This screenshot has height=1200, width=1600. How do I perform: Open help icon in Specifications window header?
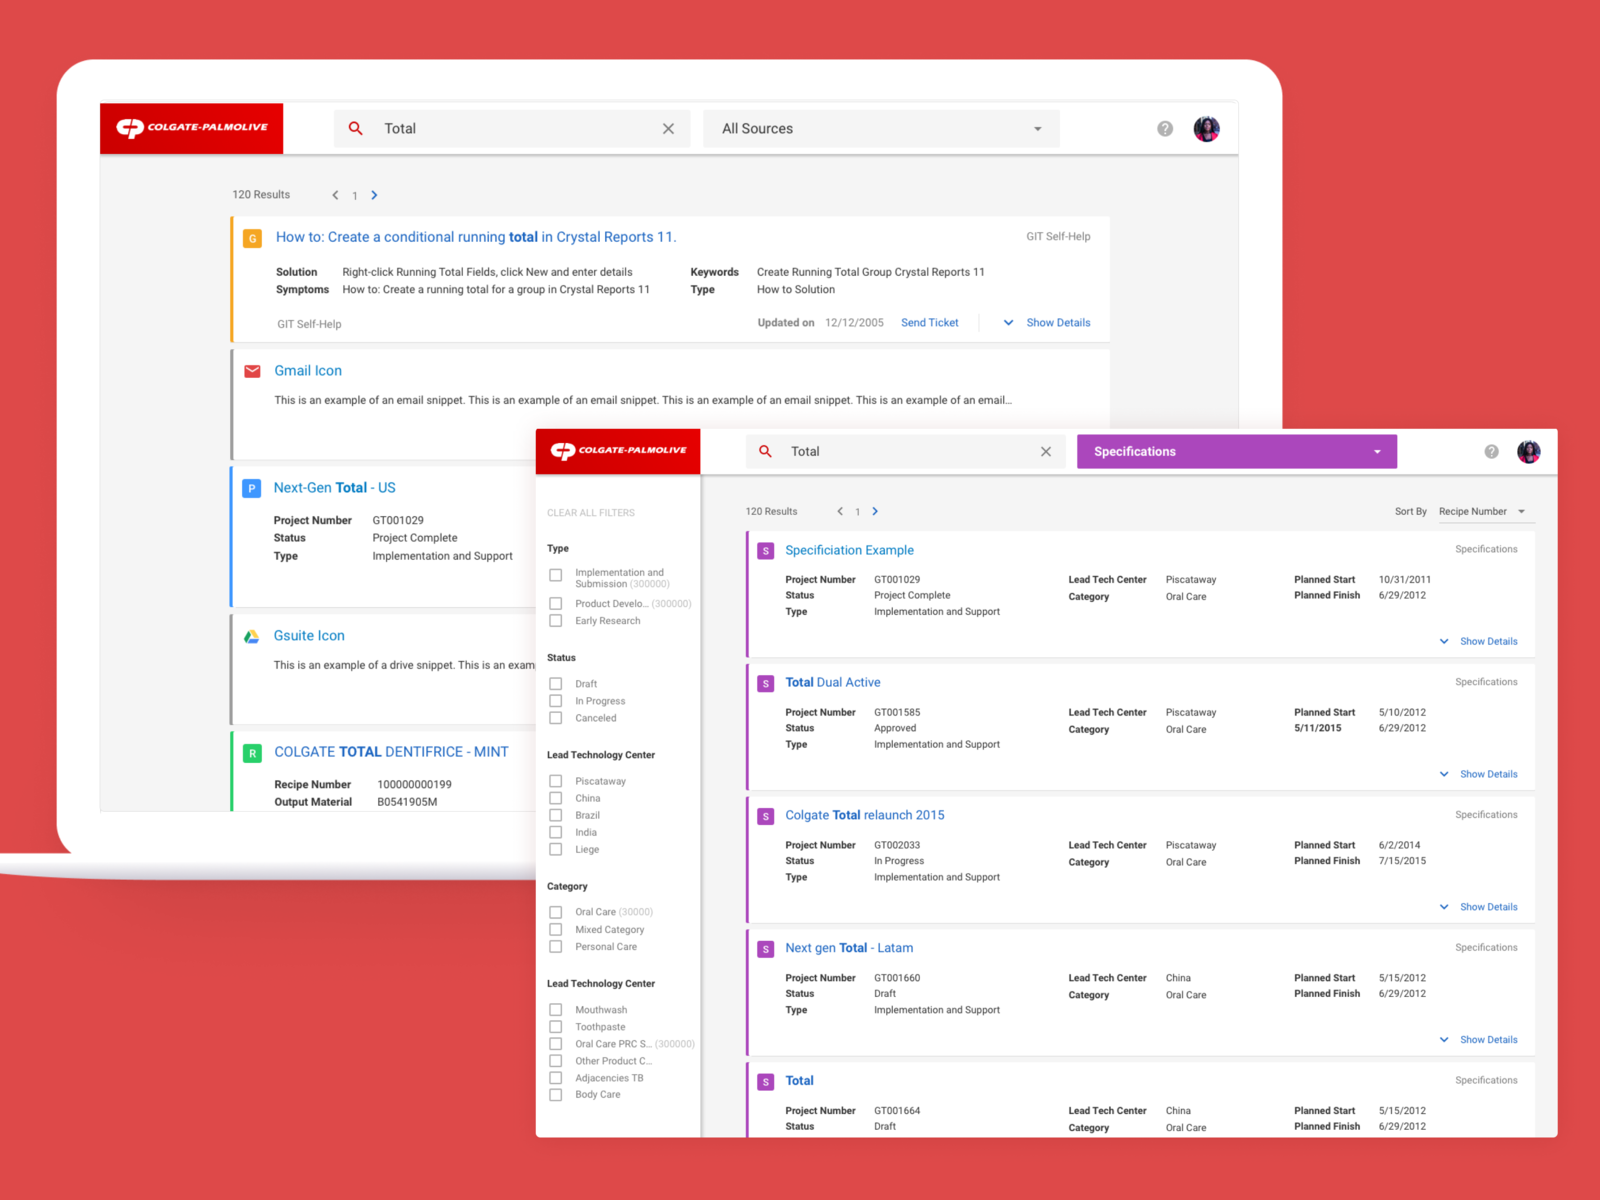1491,452
